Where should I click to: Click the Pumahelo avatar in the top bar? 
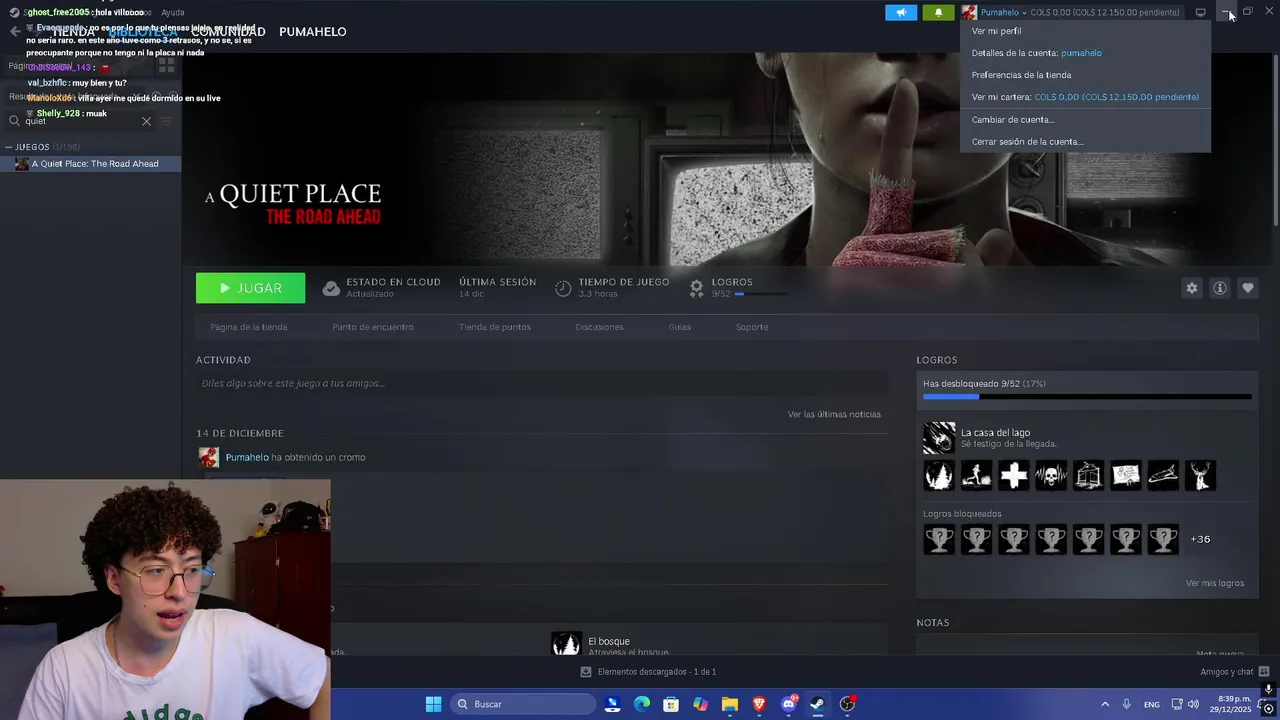click(969, 12)
